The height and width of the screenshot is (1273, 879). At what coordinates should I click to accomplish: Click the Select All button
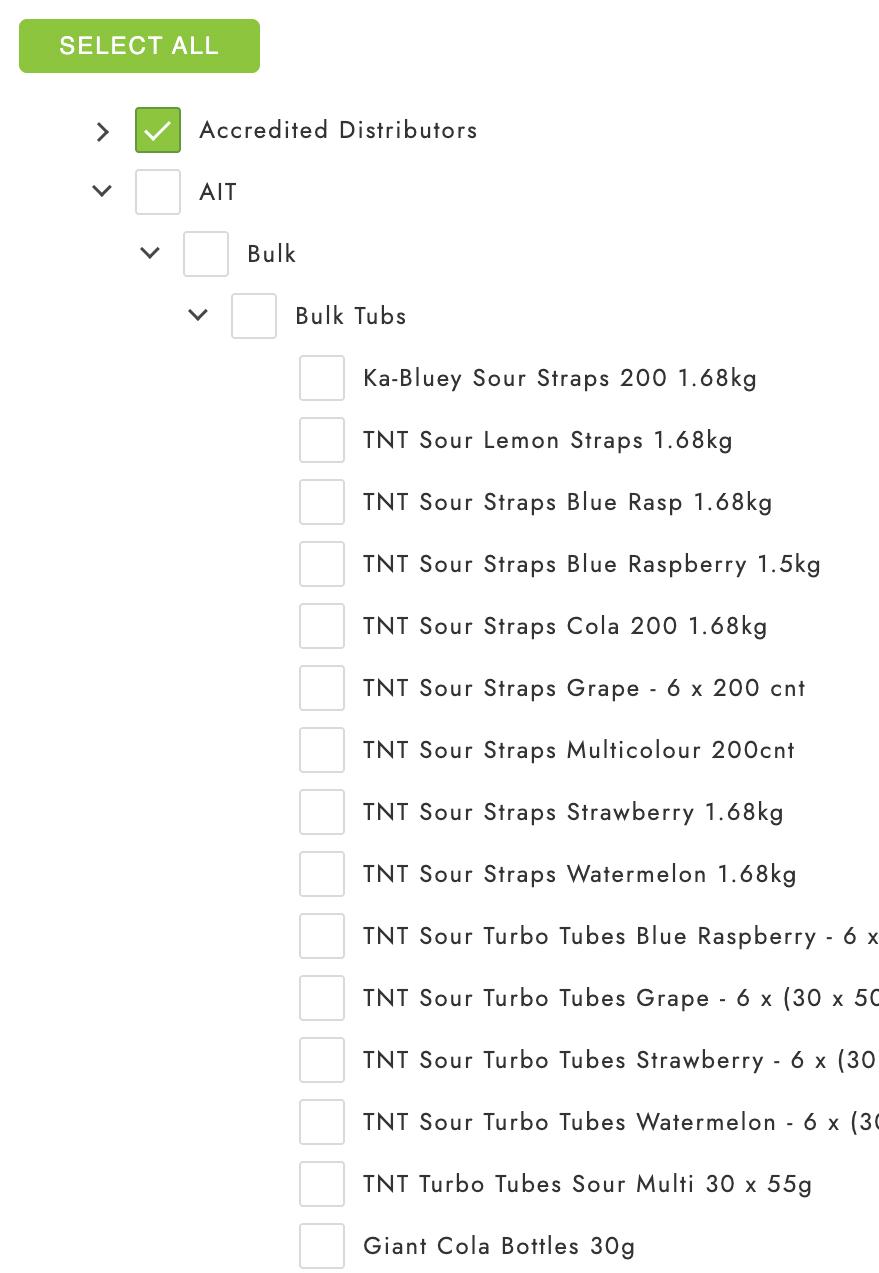tap(139, 46)
